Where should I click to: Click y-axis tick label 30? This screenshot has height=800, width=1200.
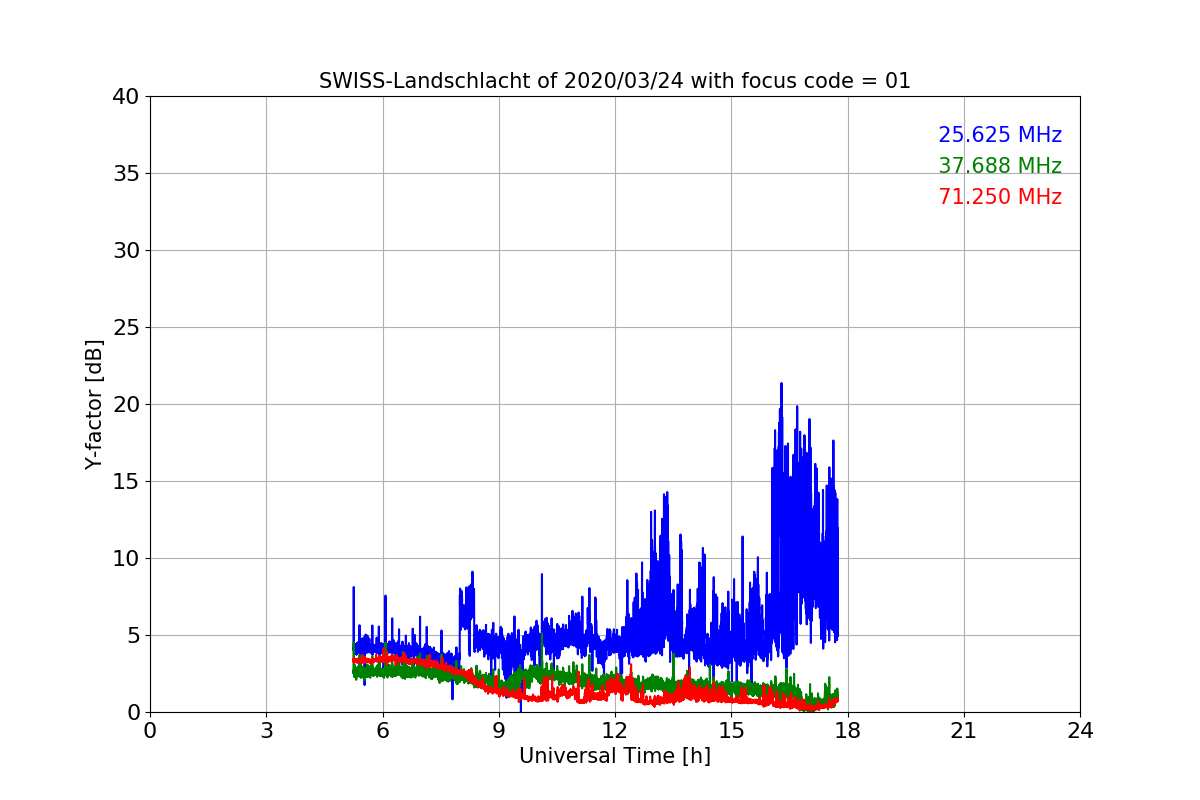(x=126, y=251)
